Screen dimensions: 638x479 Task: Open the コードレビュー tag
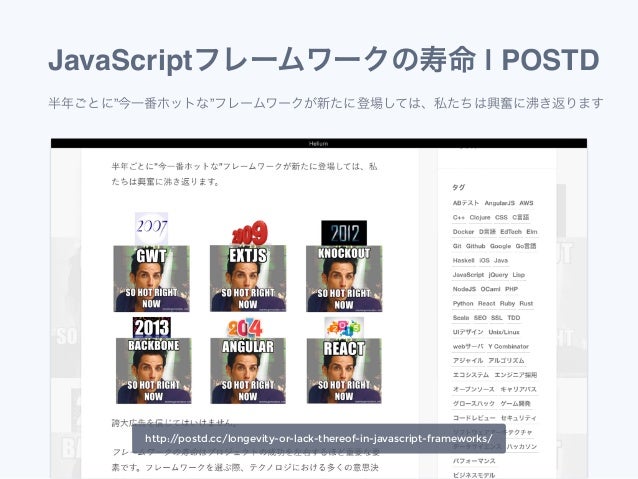tap(474, 418)
